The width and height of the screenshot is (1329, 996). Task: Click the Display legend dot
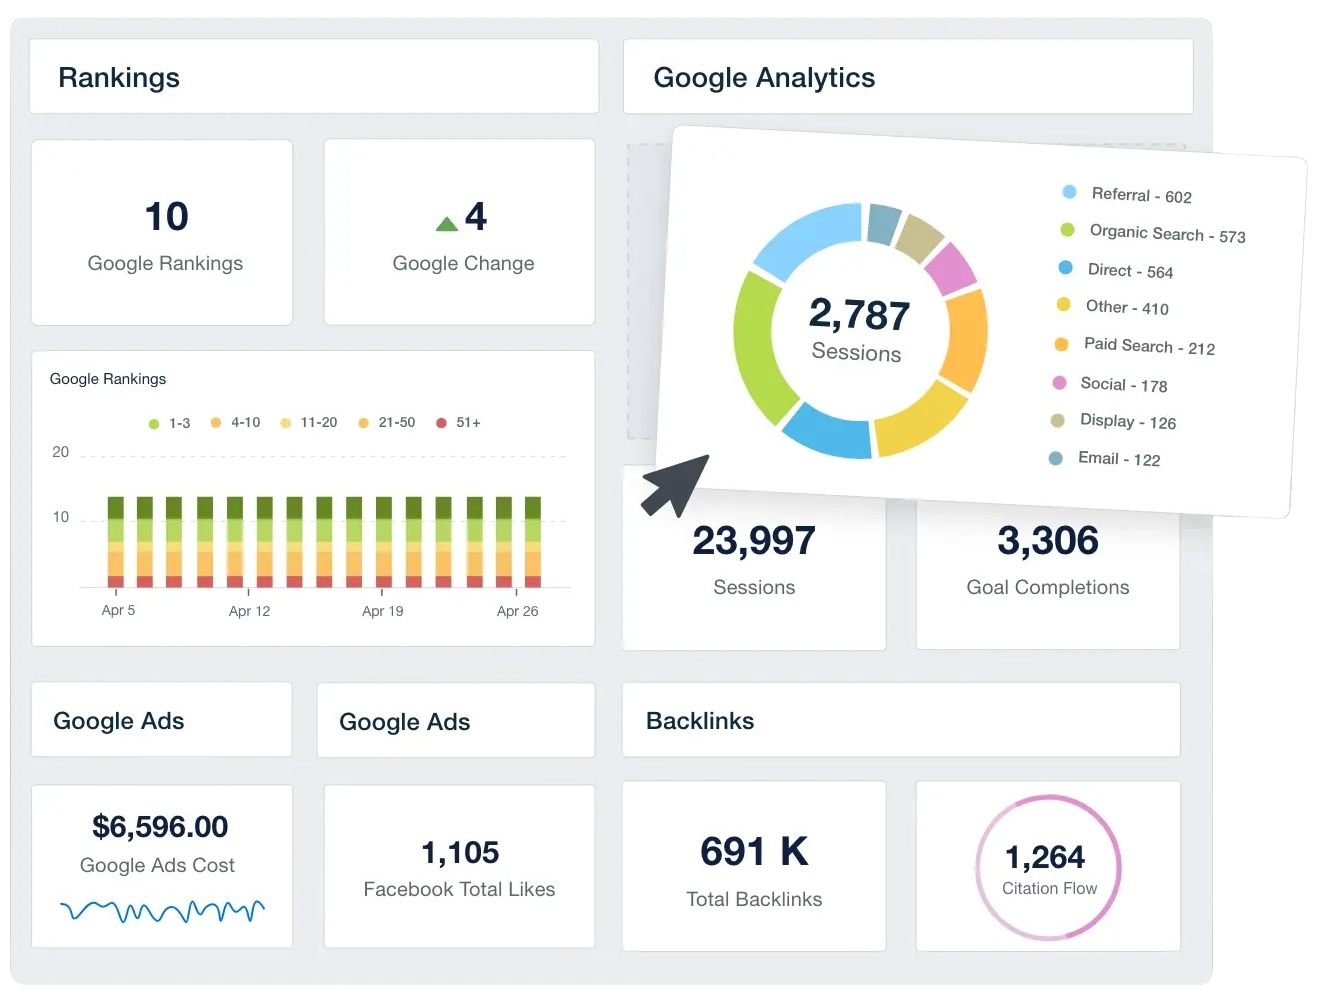pyautogui.click(x=1057, y=420)
